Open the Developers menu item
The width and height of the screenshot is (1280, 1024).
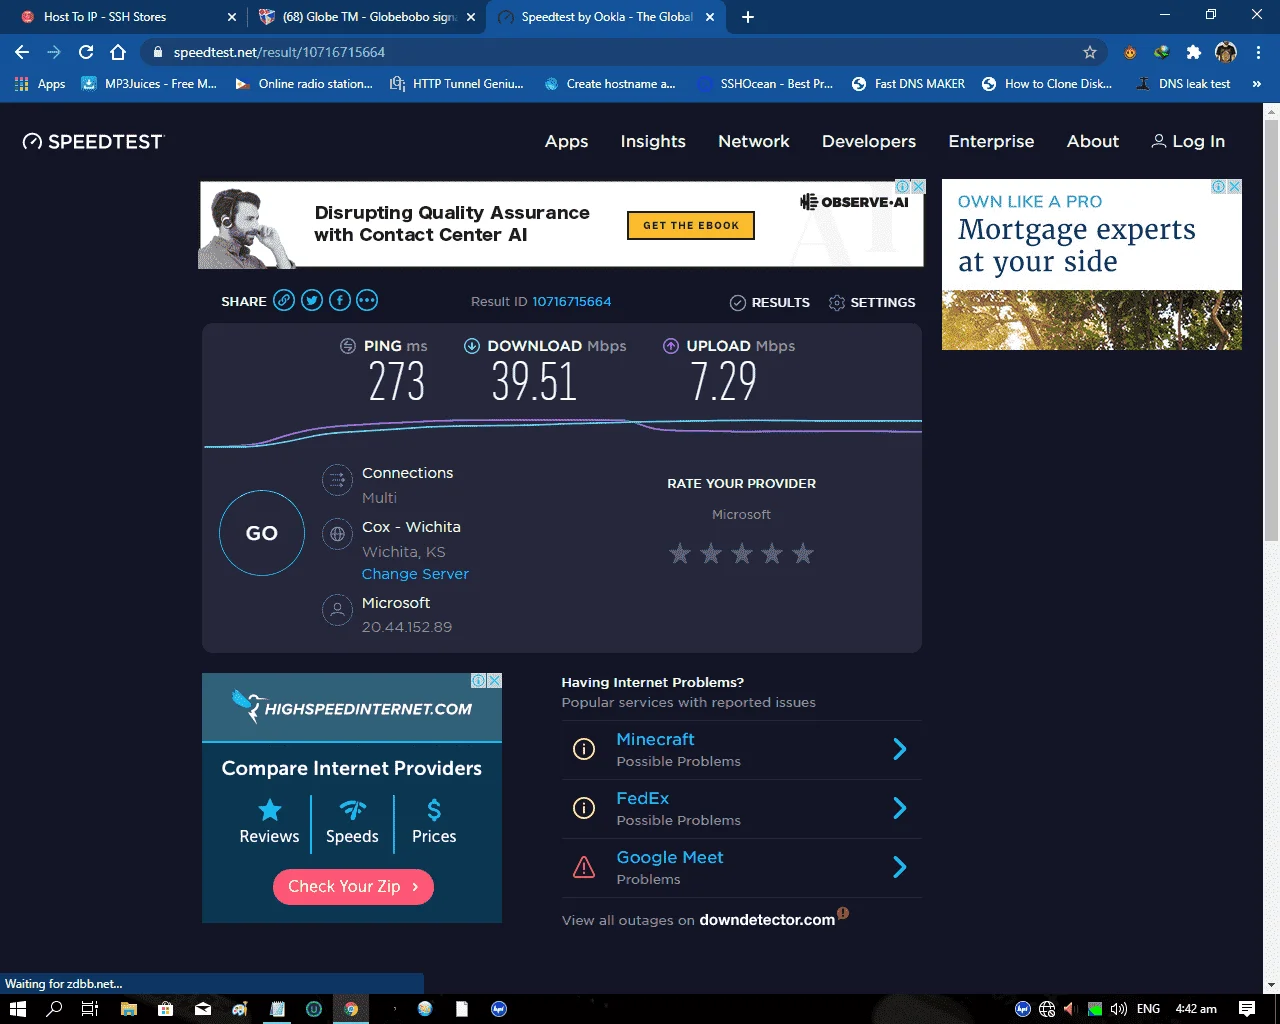869,142
